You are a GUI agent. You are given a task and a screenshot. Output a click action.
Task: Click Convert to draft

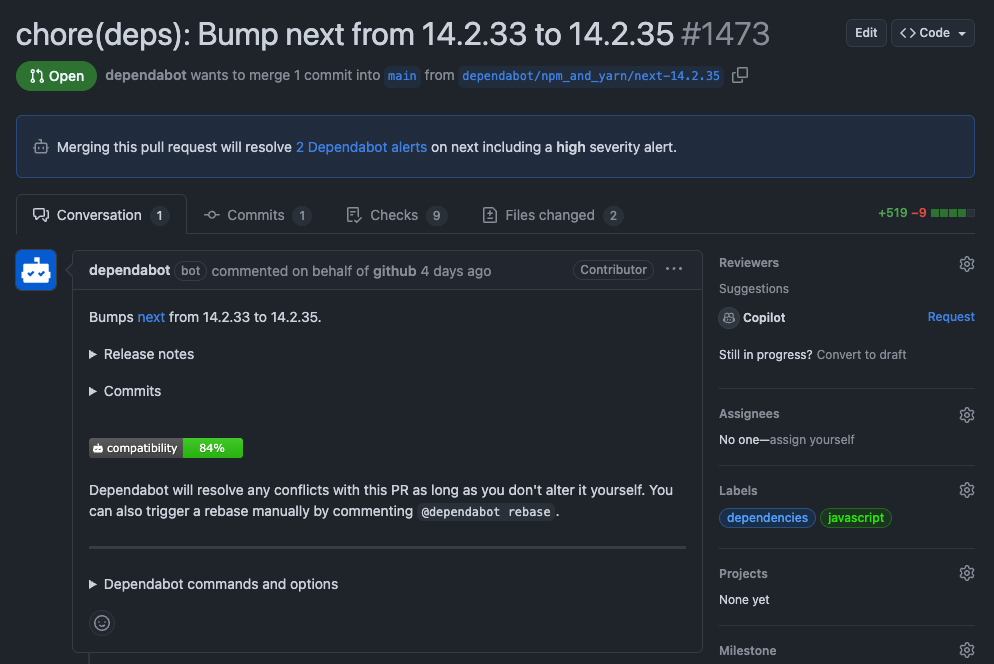(x=861, y=355)
